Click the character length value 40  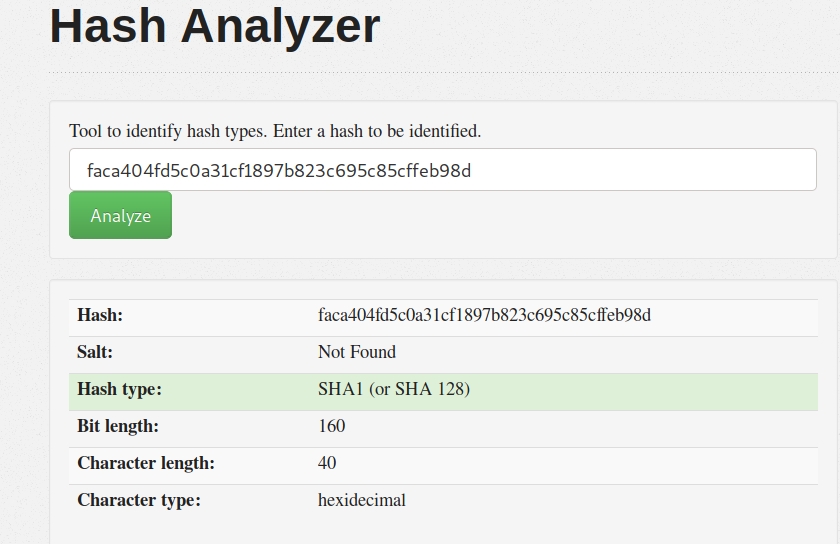[x=327, y=463]
